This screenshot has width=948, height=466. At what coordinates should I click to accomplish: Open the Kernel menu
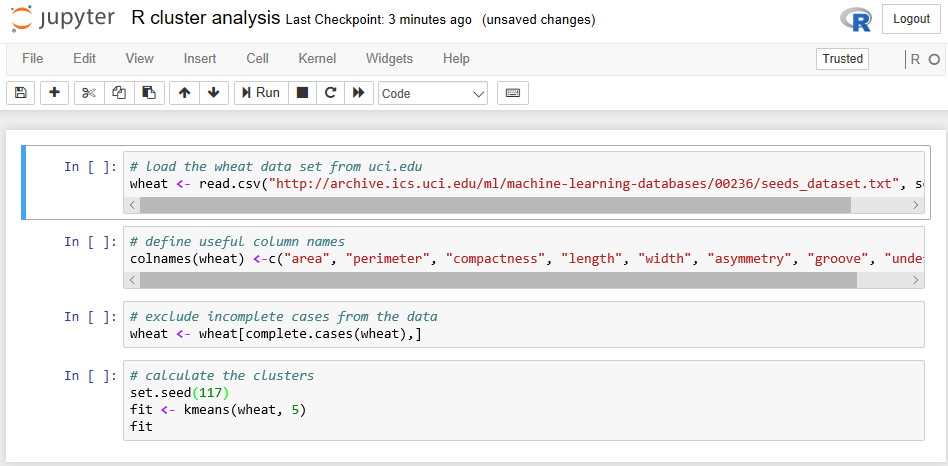[317, 59]
